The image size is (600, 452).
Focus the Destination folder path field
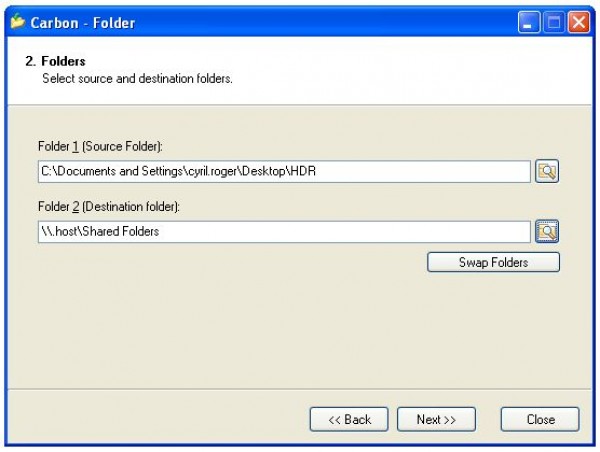click(283, 231)
